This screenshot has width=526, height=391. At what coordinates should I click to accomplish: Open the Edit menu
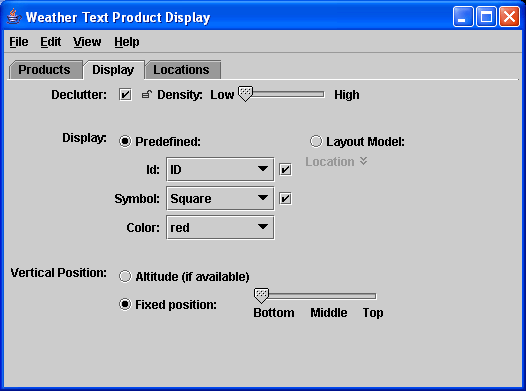click(x=51, y=42)
